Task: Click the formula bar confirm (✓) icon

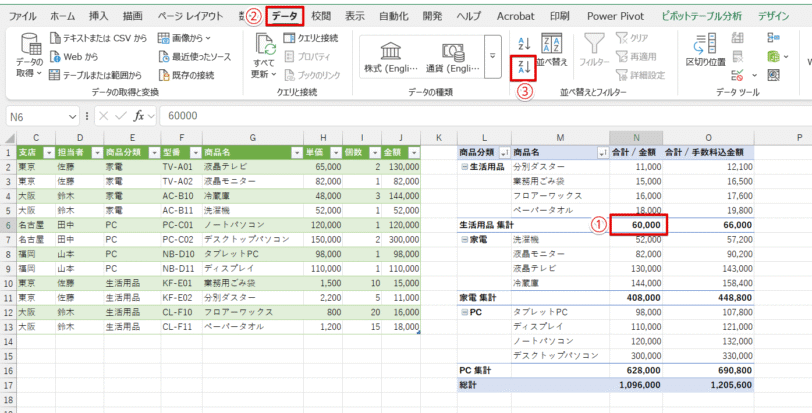Action: click(120, 116)
